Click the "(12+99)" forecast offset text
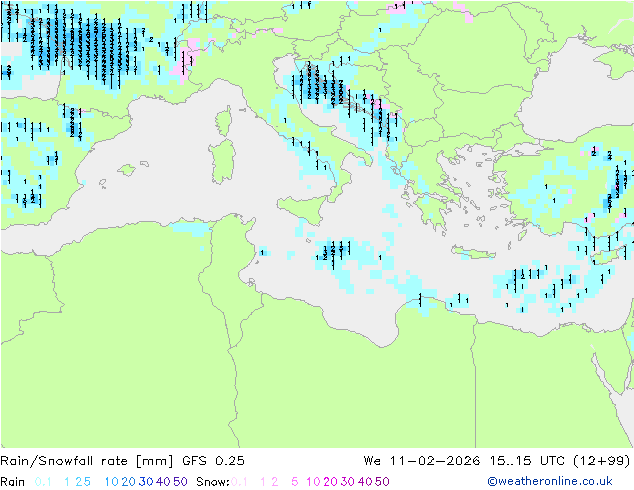 tap(602, 461)
